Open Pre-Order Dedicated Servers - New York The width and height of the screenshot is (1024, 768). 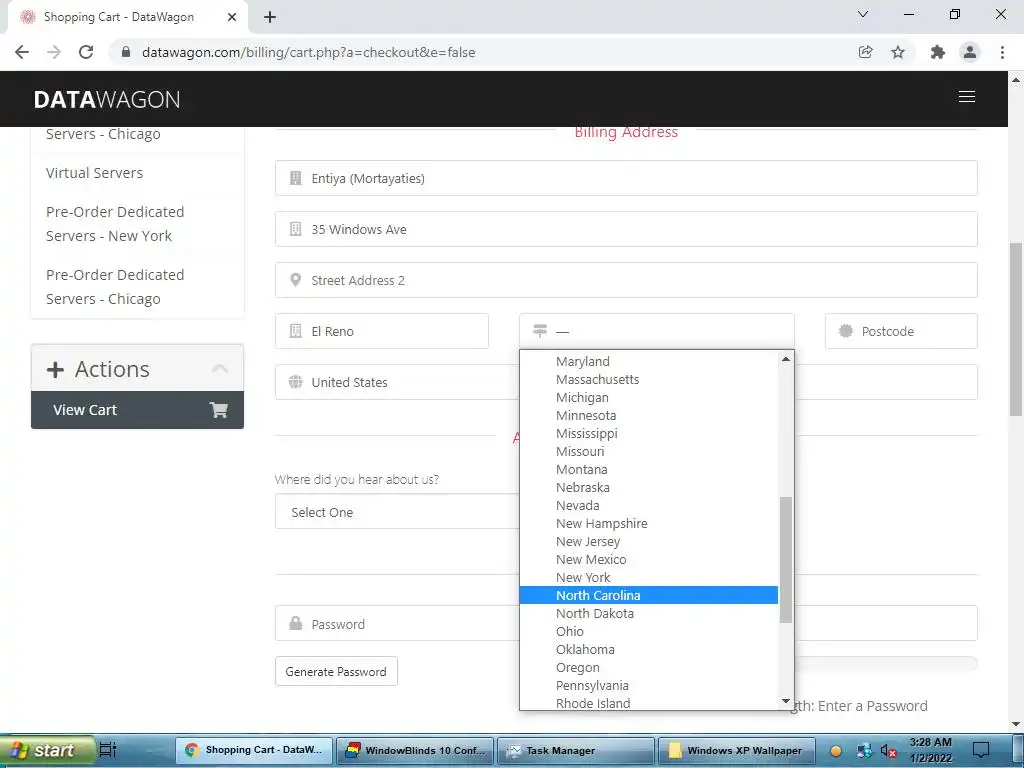tap(115, 224)
